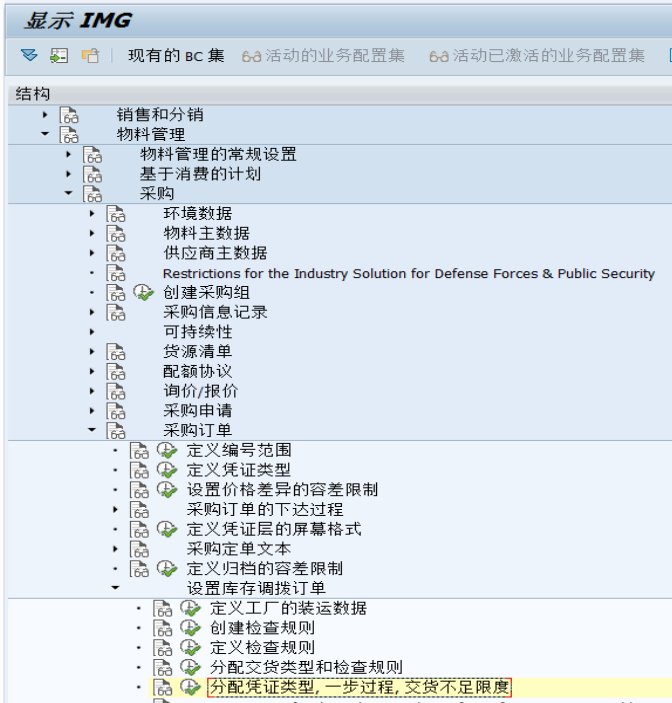672x703 pixels.
Task: Execute activity icon for 定义凭证类型
Action: pos(167,470)
